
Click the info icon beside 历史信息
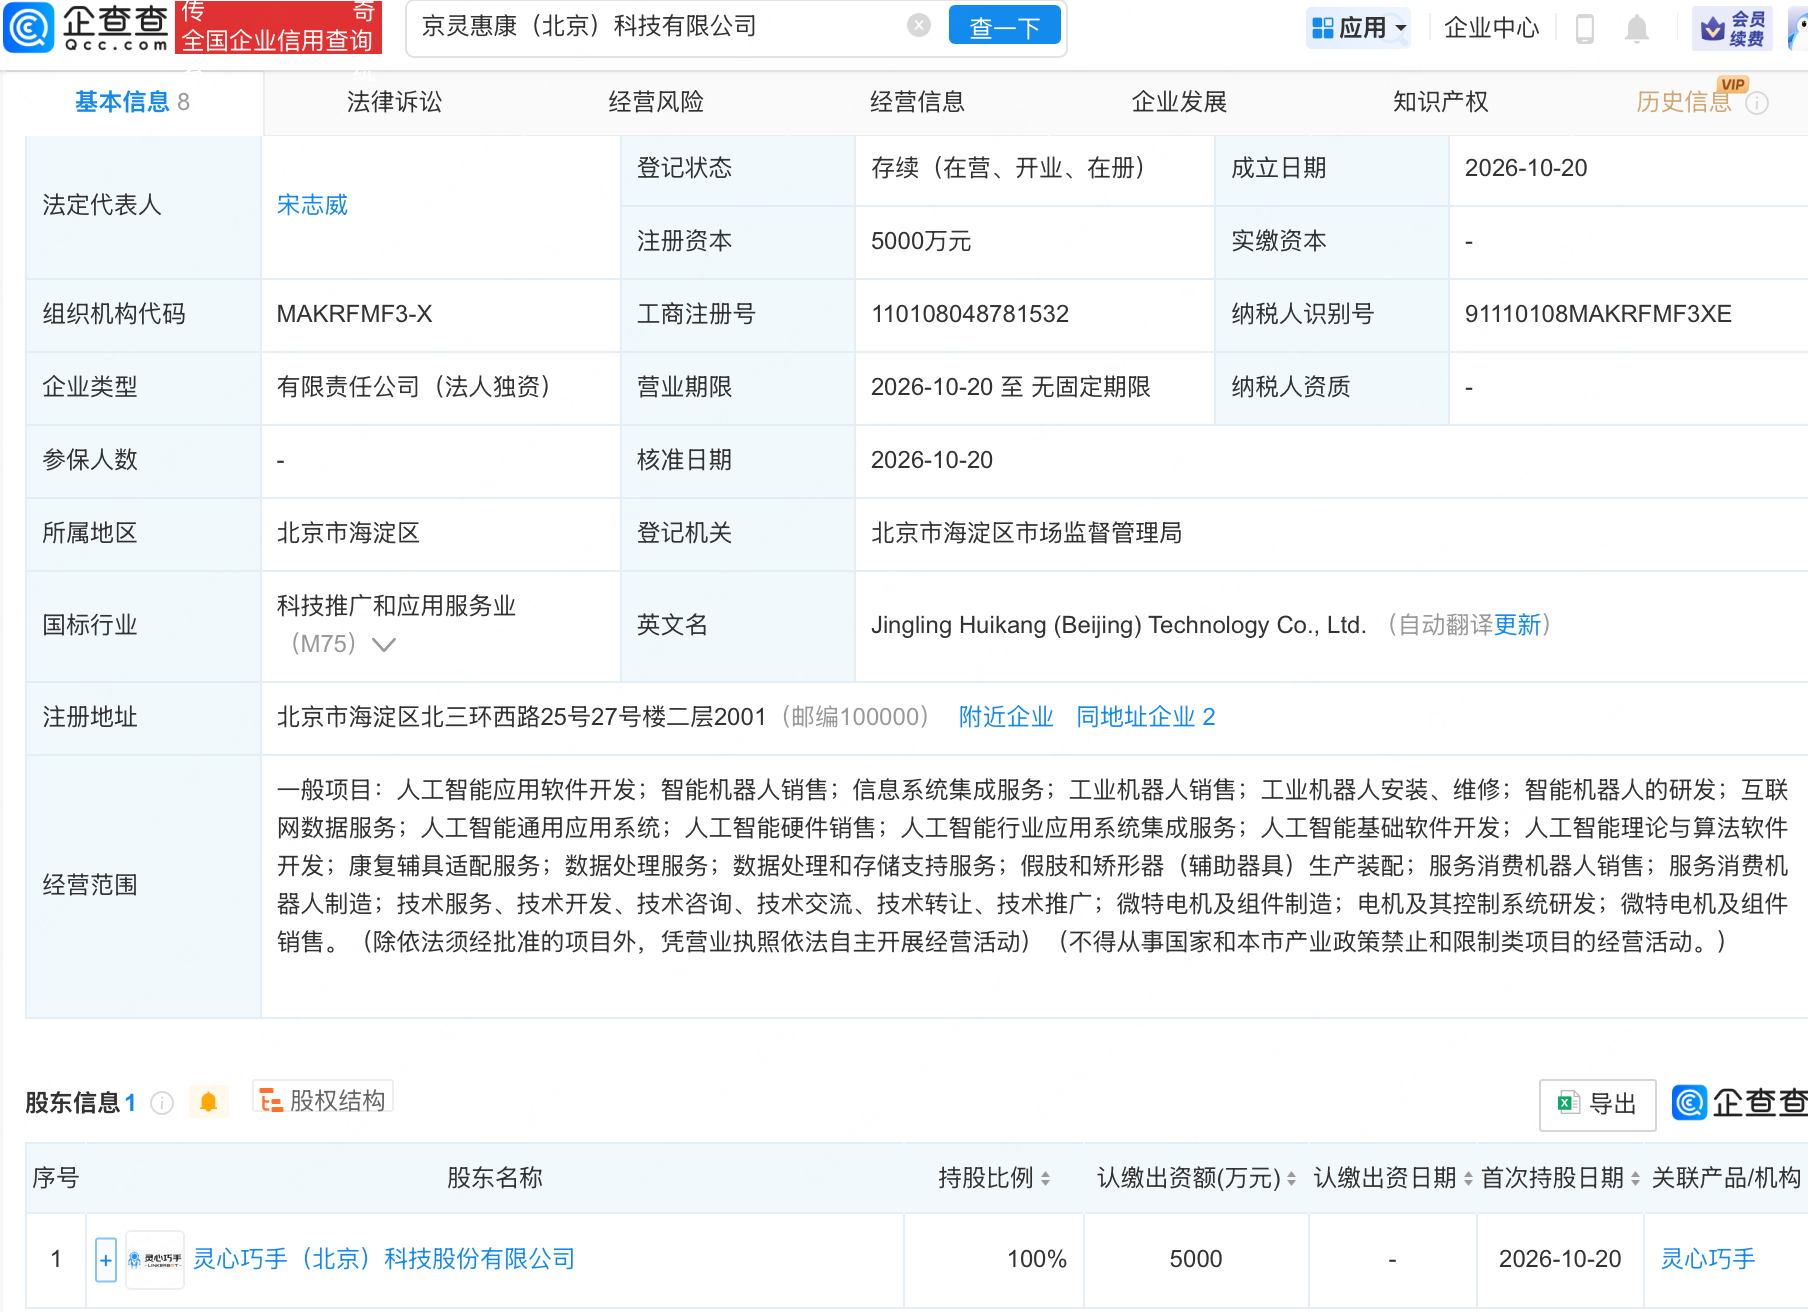coord(1758,103)
